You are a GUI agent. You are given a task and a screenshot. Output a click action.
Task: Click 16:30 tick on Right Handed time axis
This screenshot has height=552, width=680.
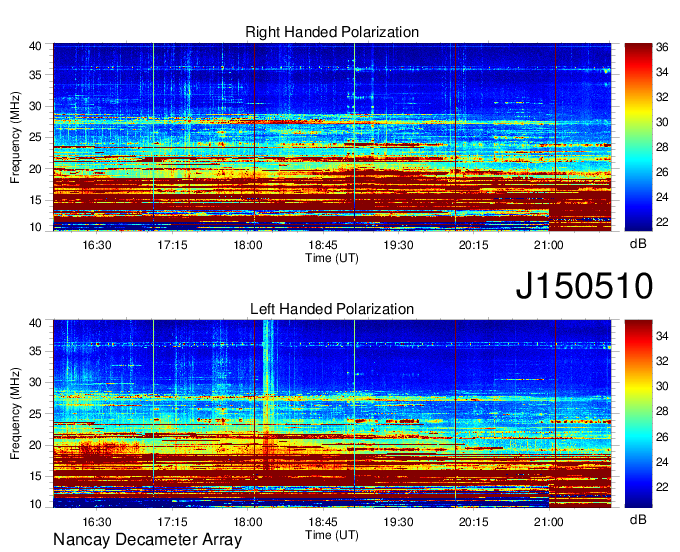pyautogui.click(x=97, y=245)
